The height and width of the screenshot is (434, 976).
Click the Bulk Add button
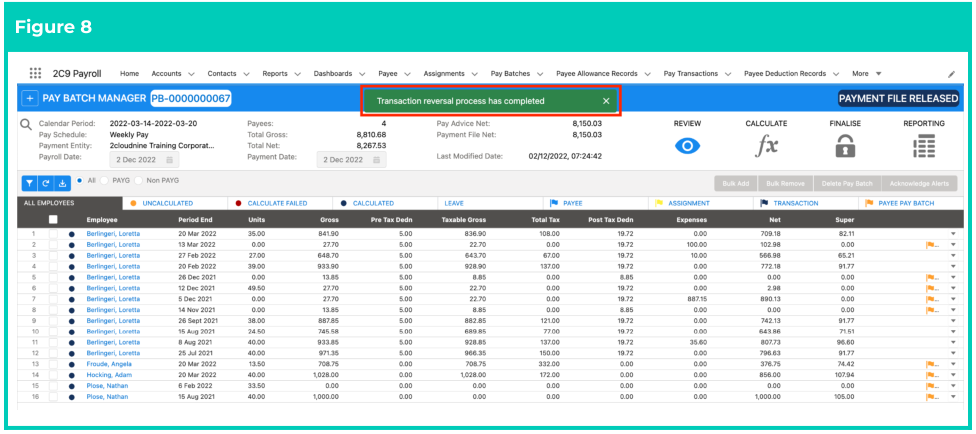[735, 184]
